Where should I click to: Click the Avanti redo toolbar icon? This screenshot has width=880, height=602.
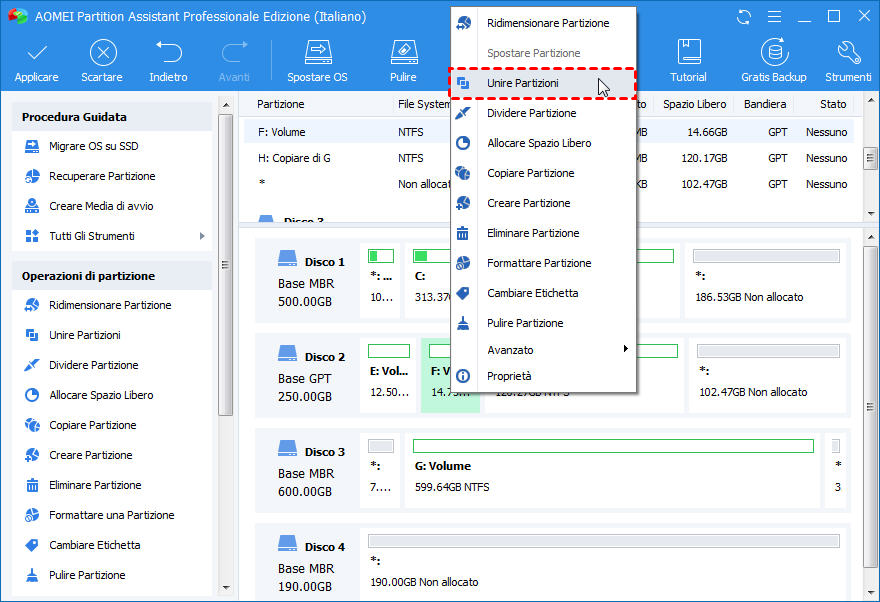234,61
